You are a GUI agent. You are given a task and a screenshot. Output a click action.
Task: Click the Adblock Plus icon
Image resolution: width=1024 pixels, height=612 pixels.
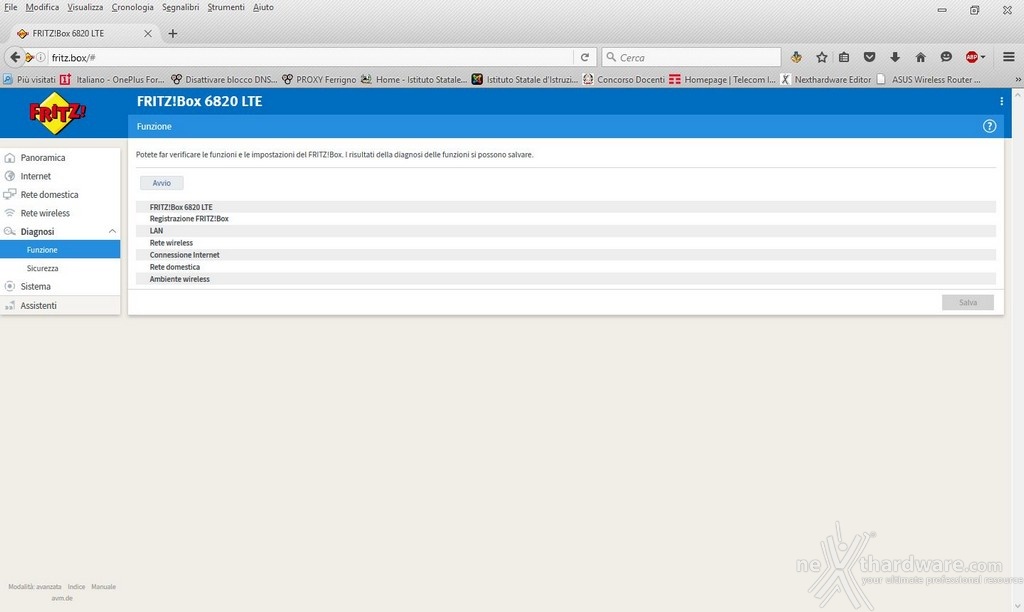[971, 57]
